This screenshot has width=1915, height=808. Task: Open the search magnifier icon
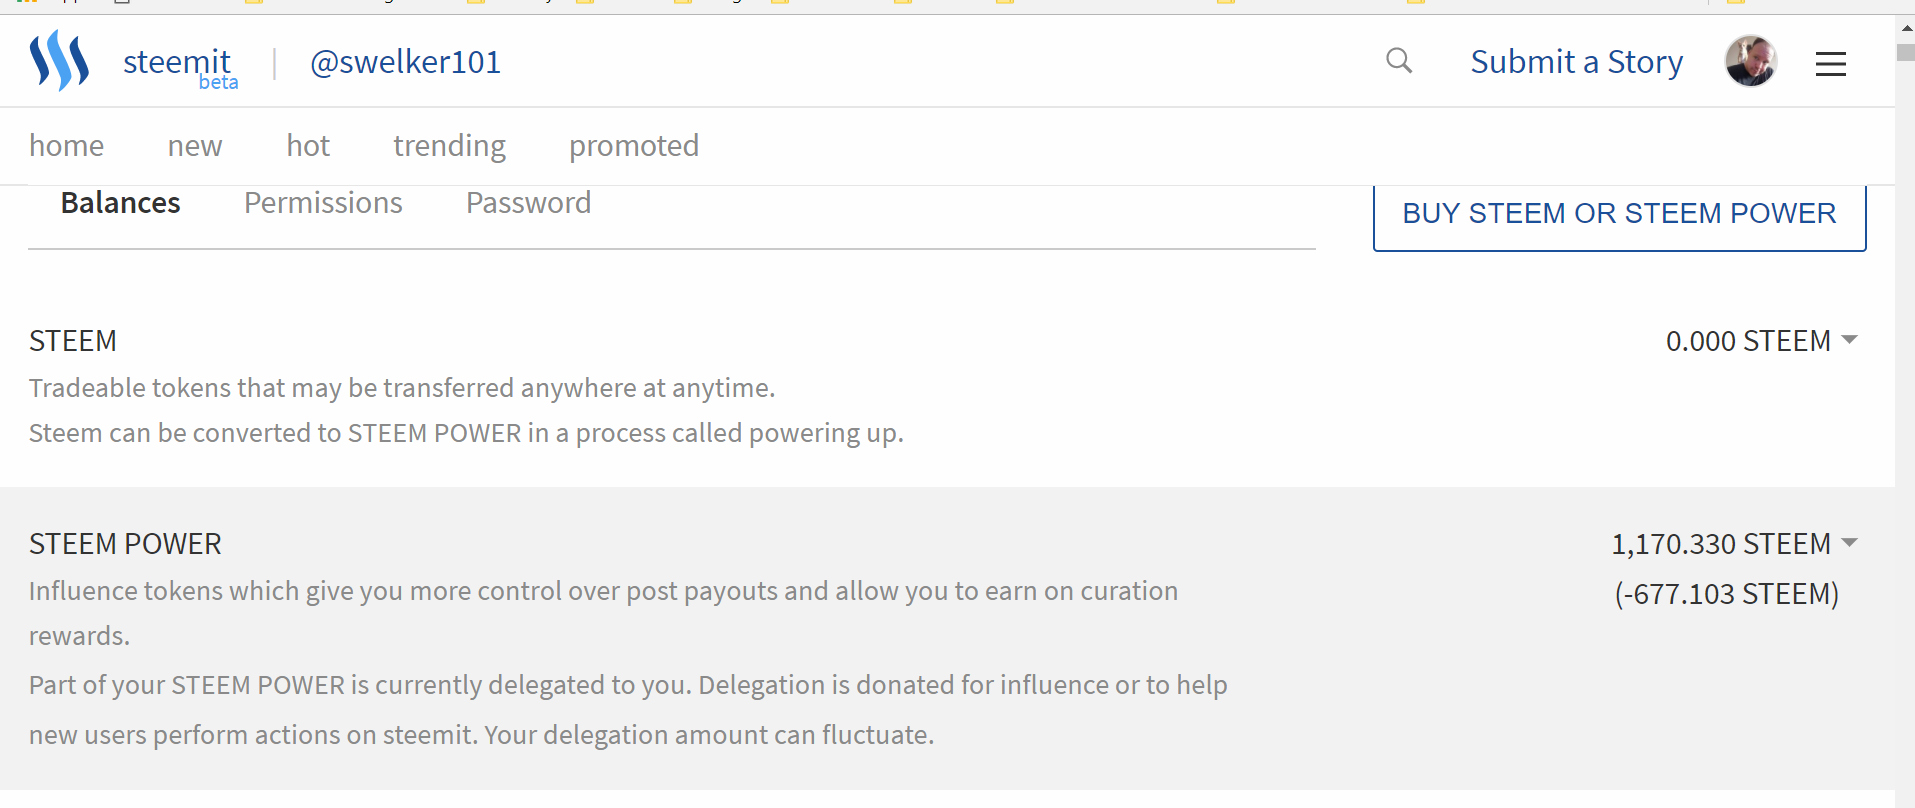pos(1399,61)
